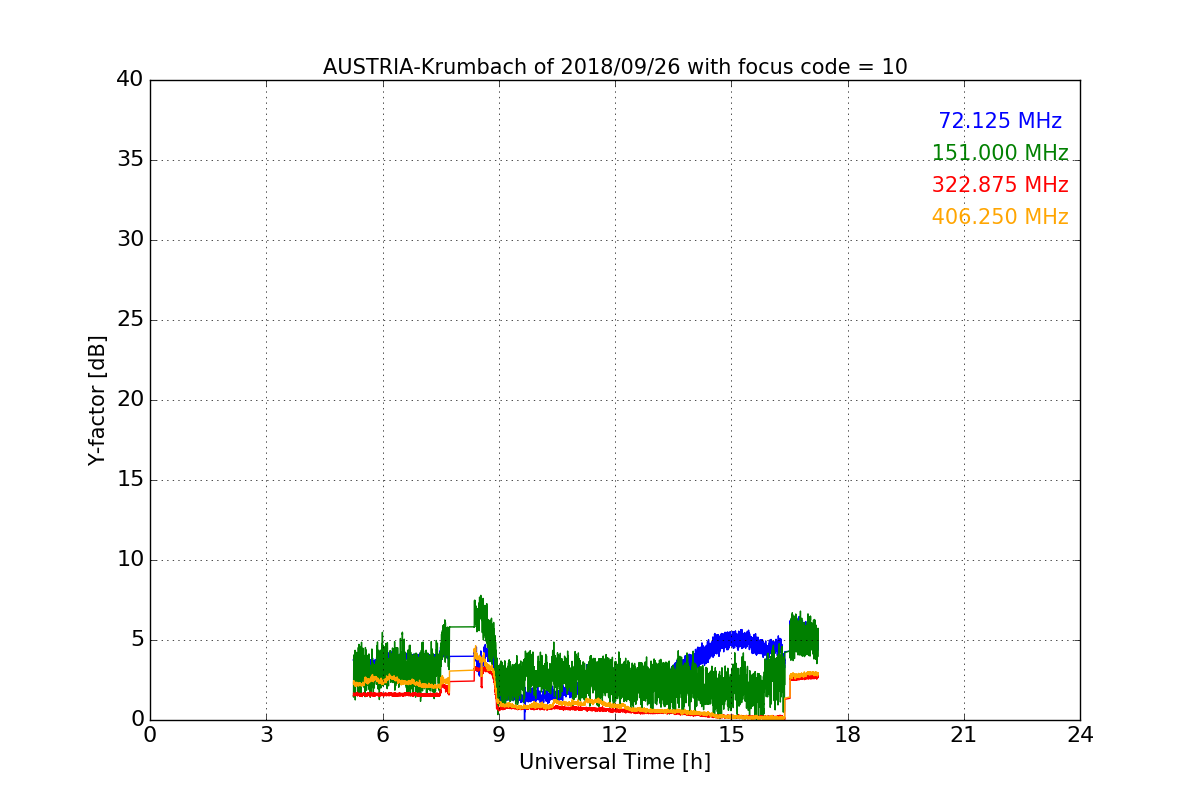1200x800 pixels.
Task: Select the 151.000 MHz legend label
Action: click(1000, 153)
